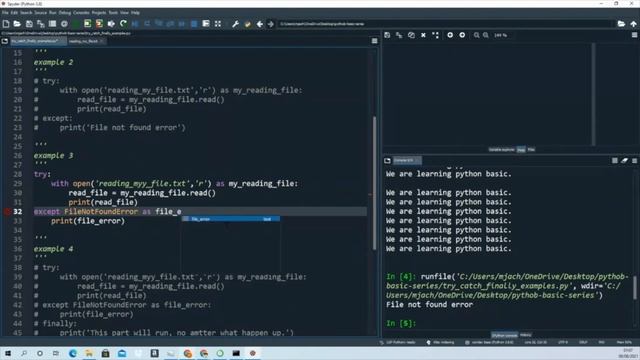Open the Consoles menu
Viewport: 640px width, 360px height.
[x=81, y=13]
